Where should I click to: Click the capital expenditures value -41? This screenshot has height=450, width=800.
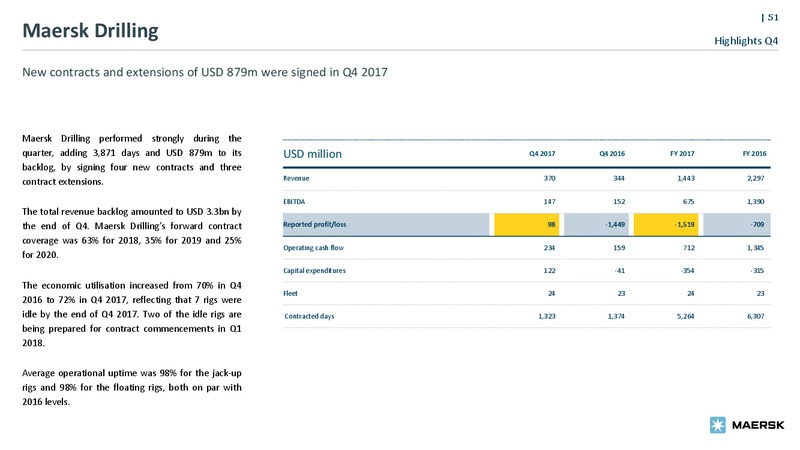pos(620,271)
